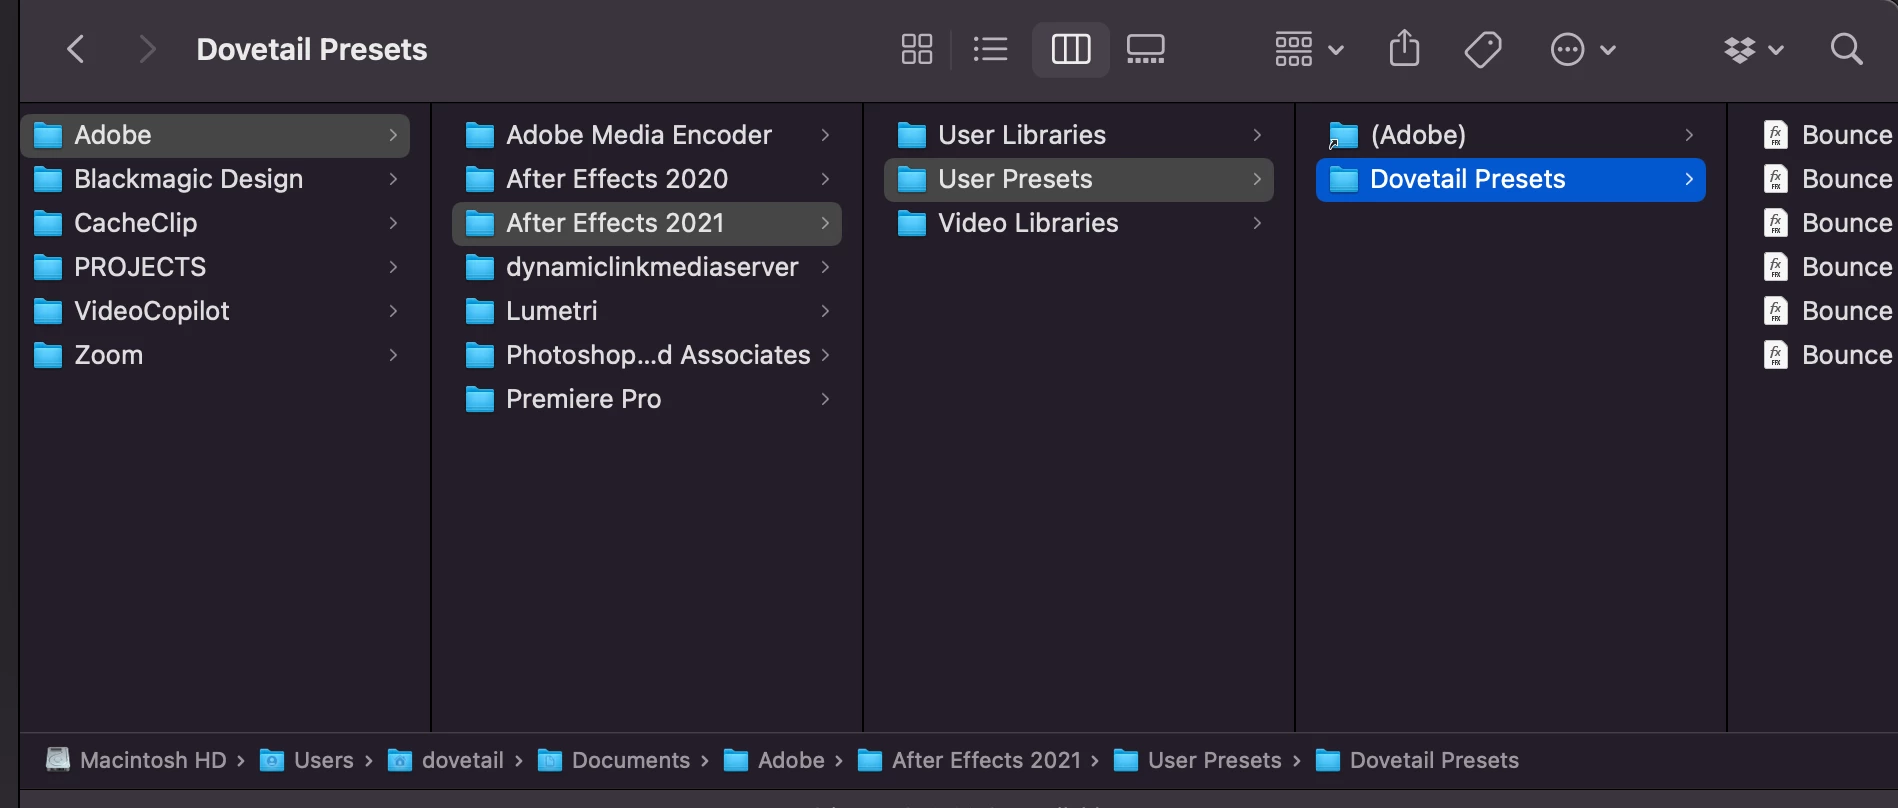Select the Adobe folder in first column
1898x808 pixels.
(215, 135)
